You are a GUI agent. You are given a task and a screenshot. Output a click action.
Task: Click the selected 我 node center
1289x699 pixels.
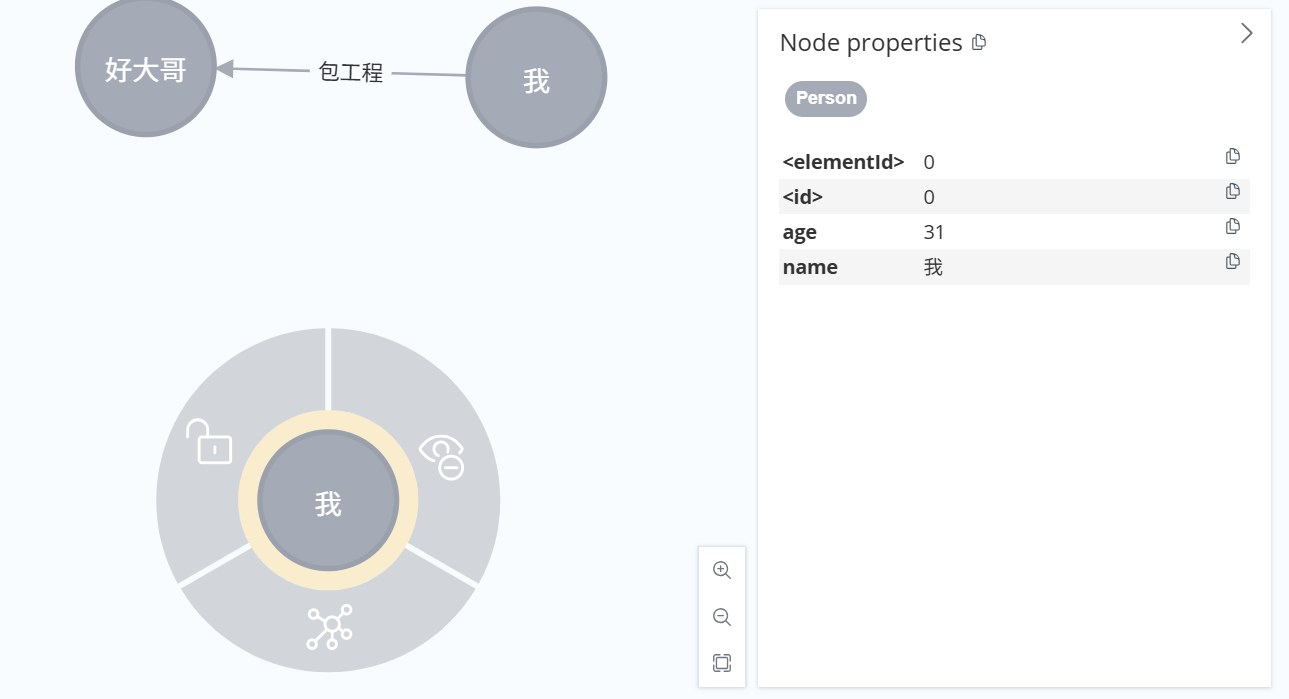point(328,502)
